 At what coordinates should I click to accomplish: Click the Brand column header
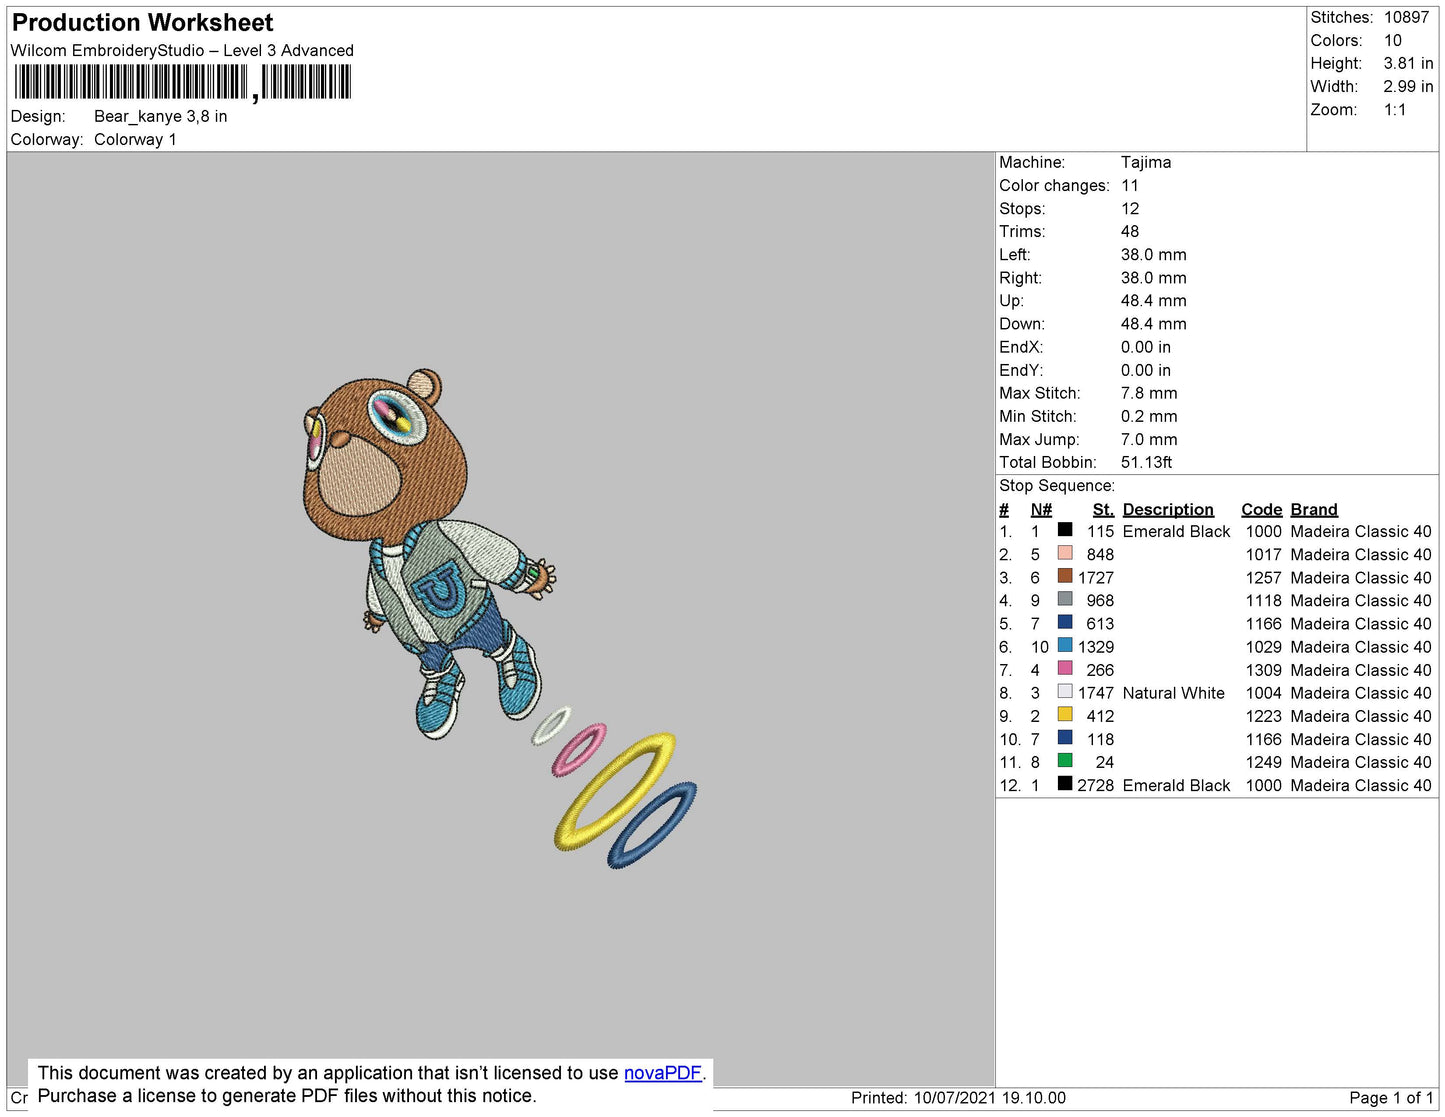coord(1313,509)
